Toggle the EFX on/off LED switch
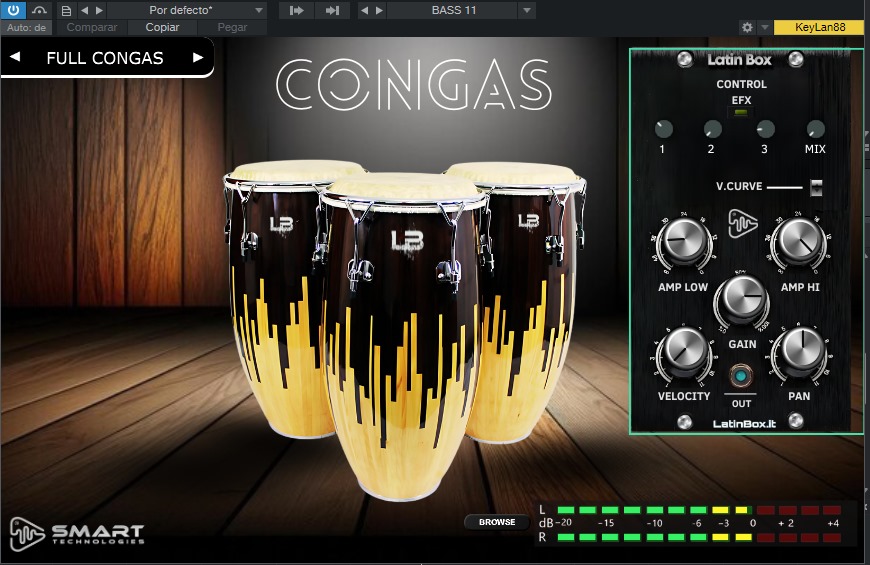This screenshot has height=565, width=870. (x=741, y=113)
